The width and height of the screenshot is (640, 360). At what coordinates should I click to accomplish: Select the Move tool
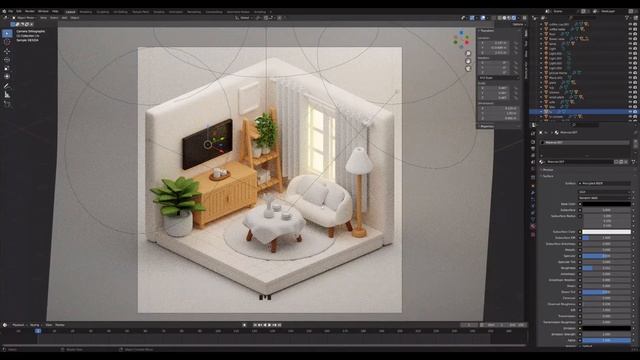point(7,51)
